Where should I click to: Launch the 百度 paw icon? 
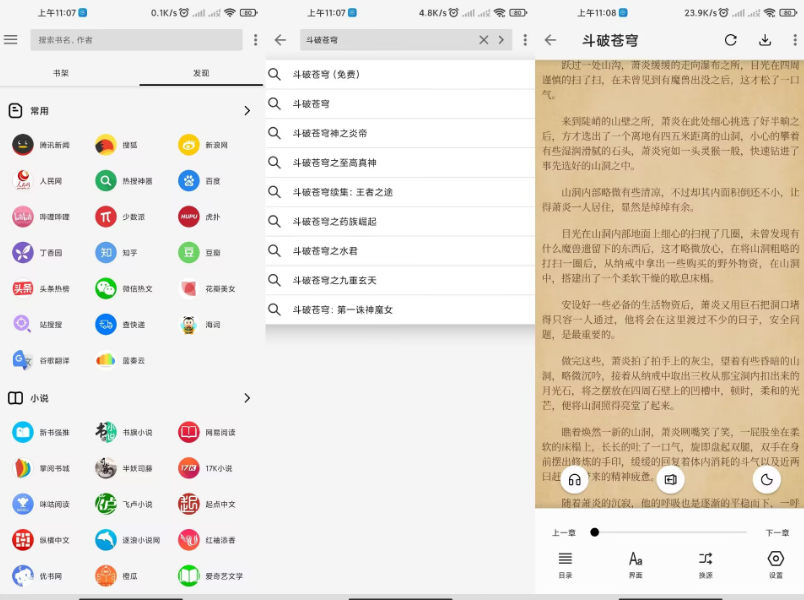(x=189, y=181)
